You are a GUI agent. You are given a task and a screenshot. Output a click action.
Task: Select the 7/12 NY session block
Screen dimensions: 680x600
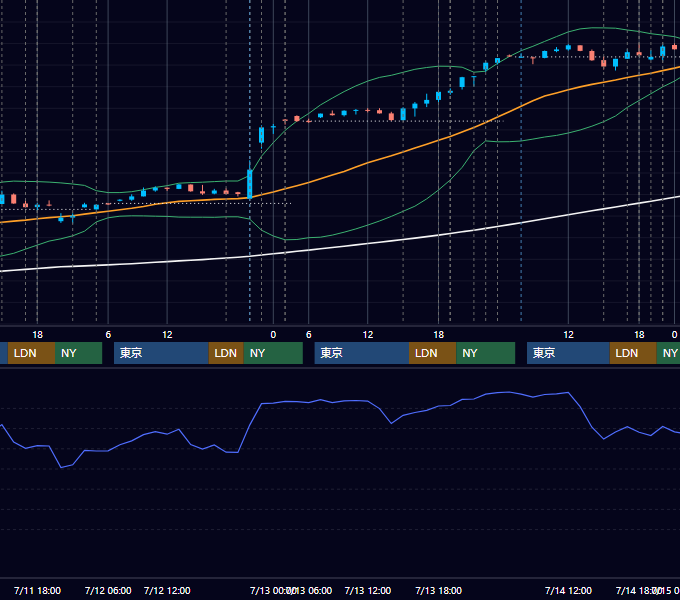coord(273,353)
